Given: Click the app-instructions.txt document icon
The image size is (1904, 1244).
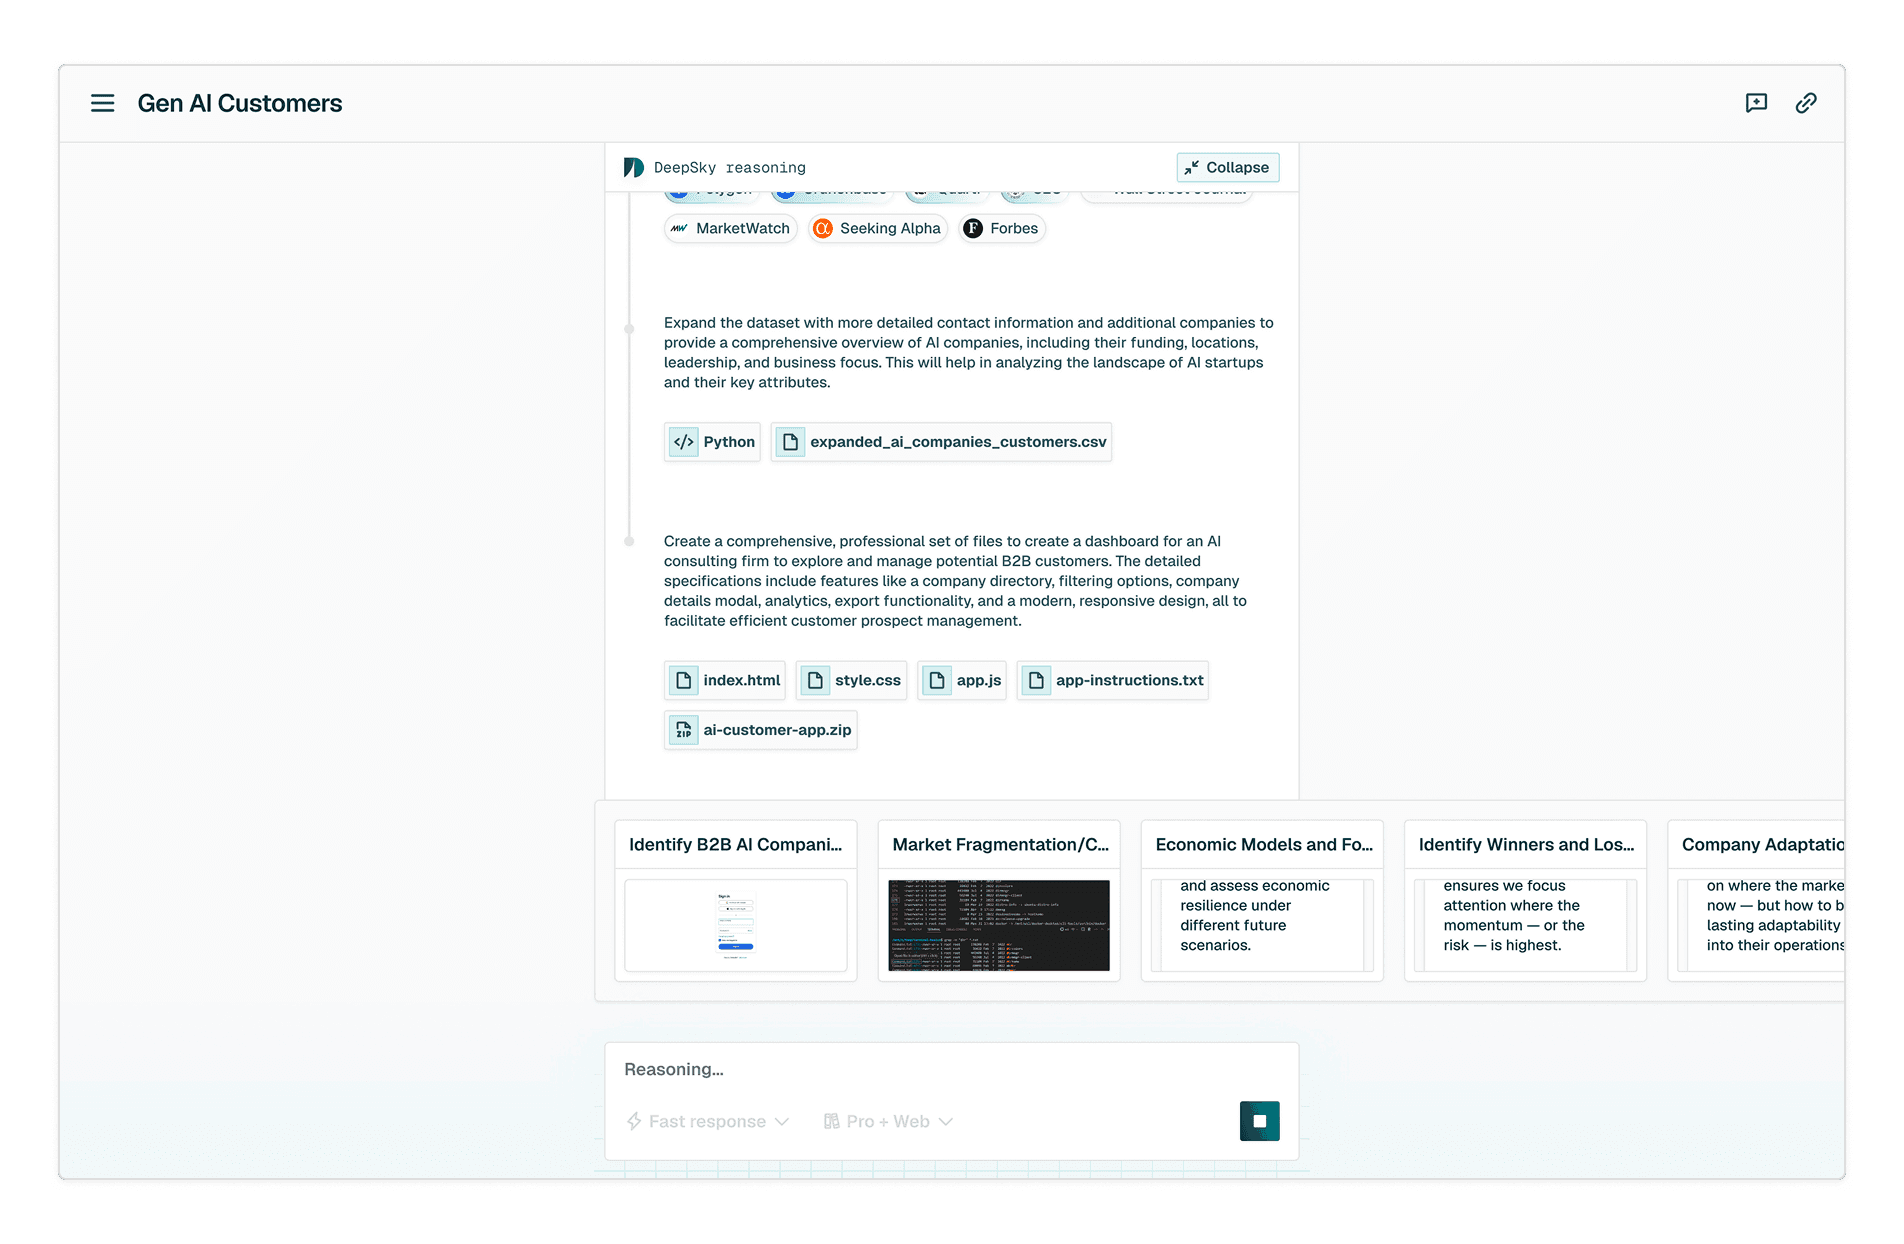Looking at the screenshot, I should click(1037, 680).
